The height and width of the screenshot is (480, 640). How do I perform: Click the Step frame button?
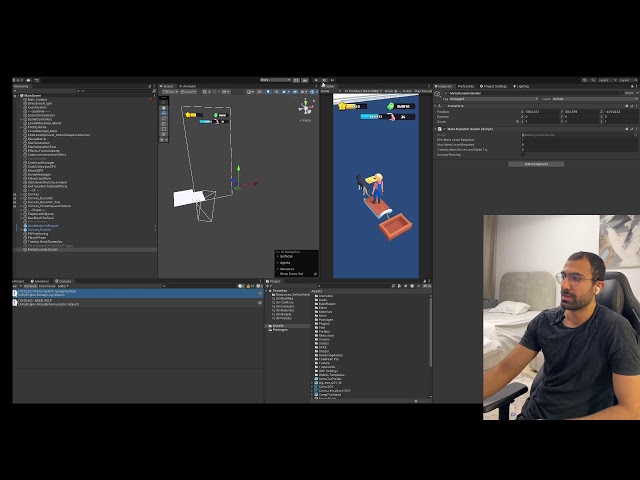click(332, 80)
